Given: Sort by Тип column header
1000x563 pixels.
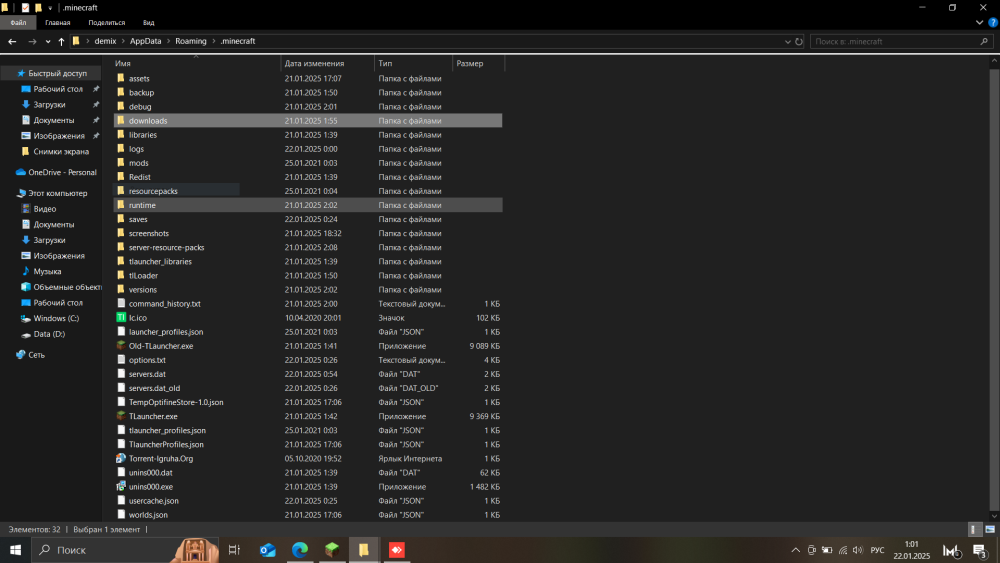Looking at the screenshot, I should click(413, 63).
